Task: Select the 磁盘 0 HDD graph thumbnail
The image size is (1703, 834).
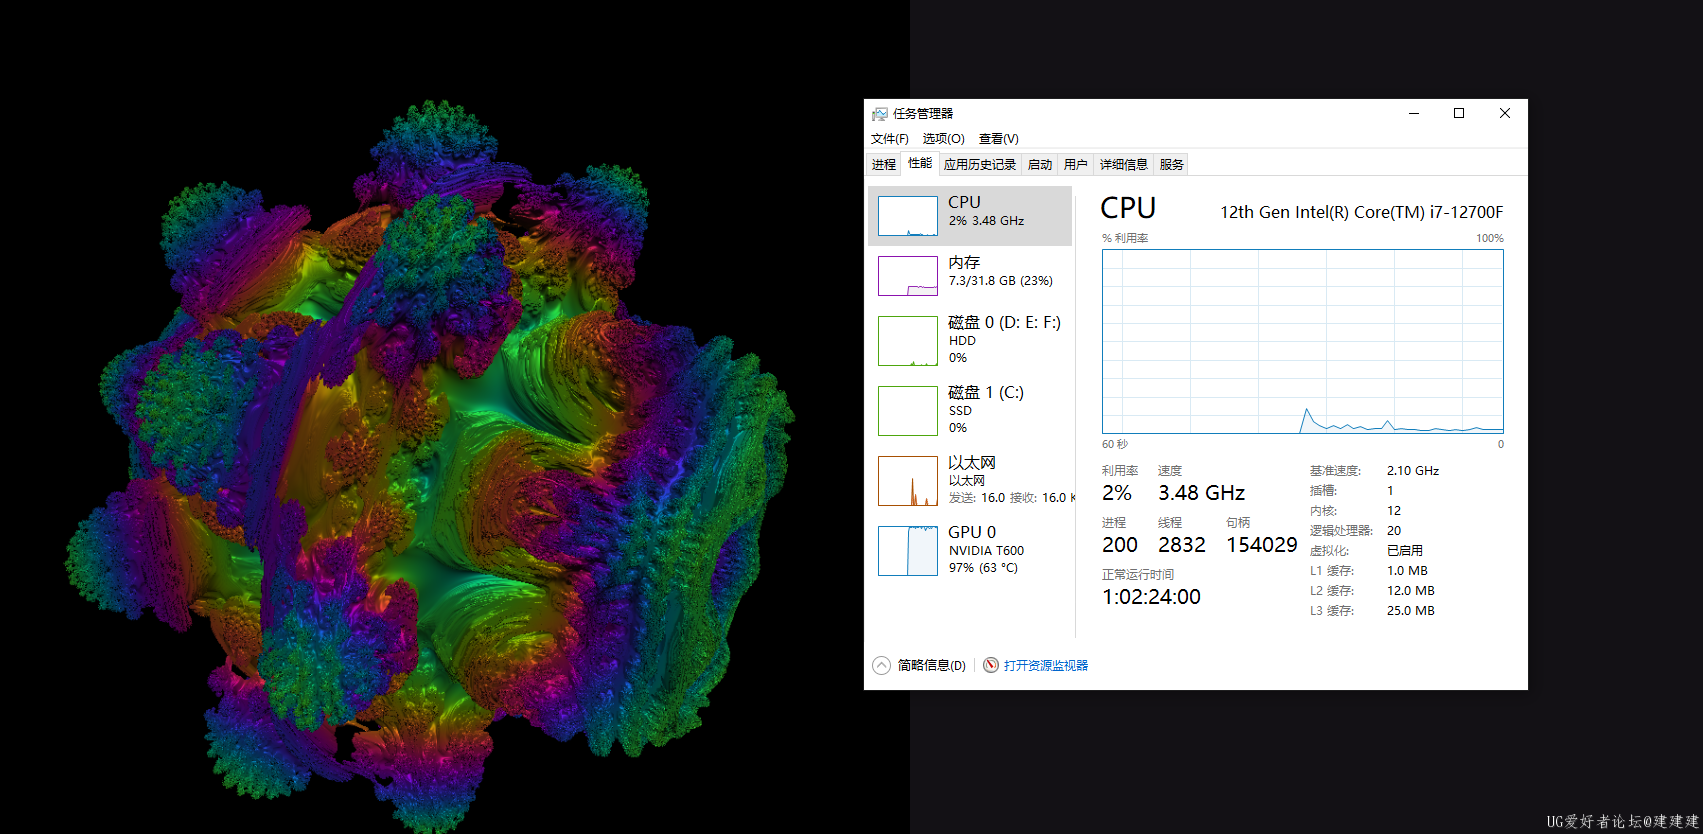Action: point(908,341)
